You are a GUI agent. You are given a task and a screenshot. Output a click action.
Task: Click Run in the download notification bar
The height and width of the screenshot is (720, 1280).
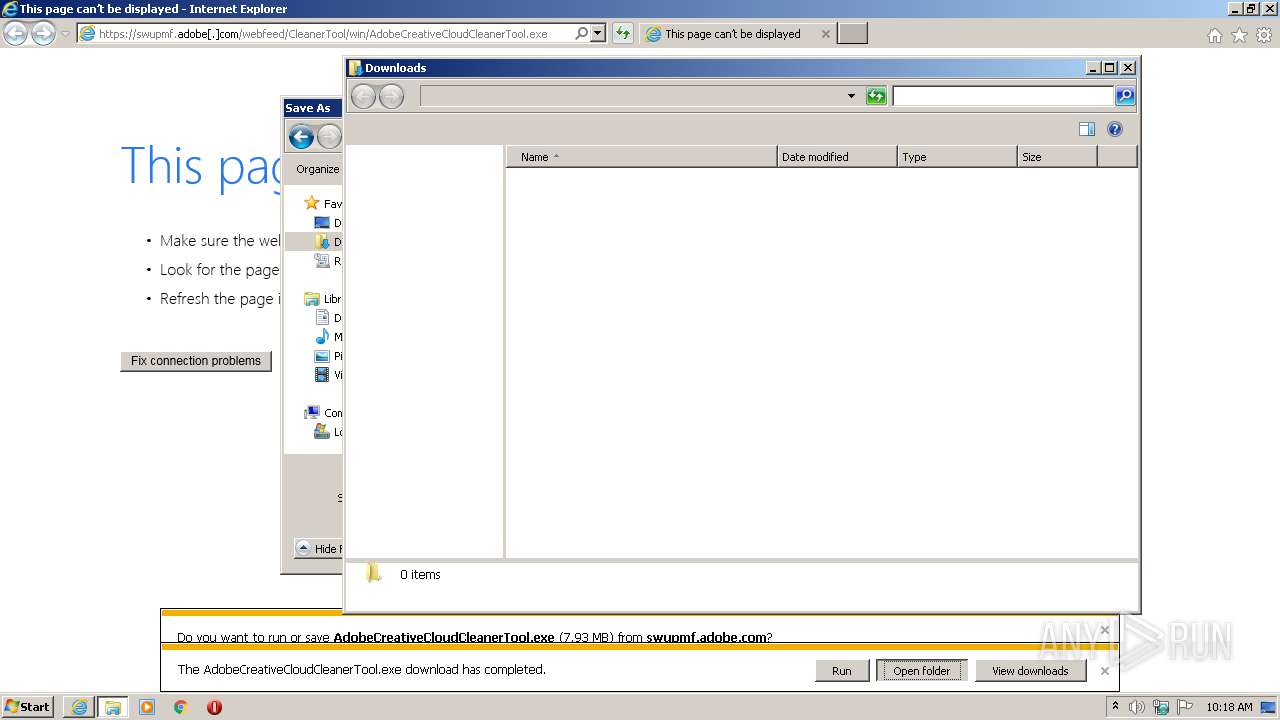(842, 671)
